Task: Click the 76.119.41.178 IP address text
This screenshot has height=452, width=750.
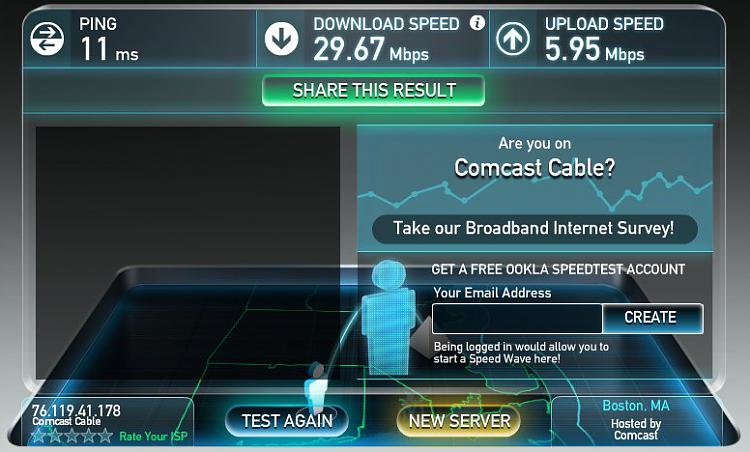Action: click(76, 410)
